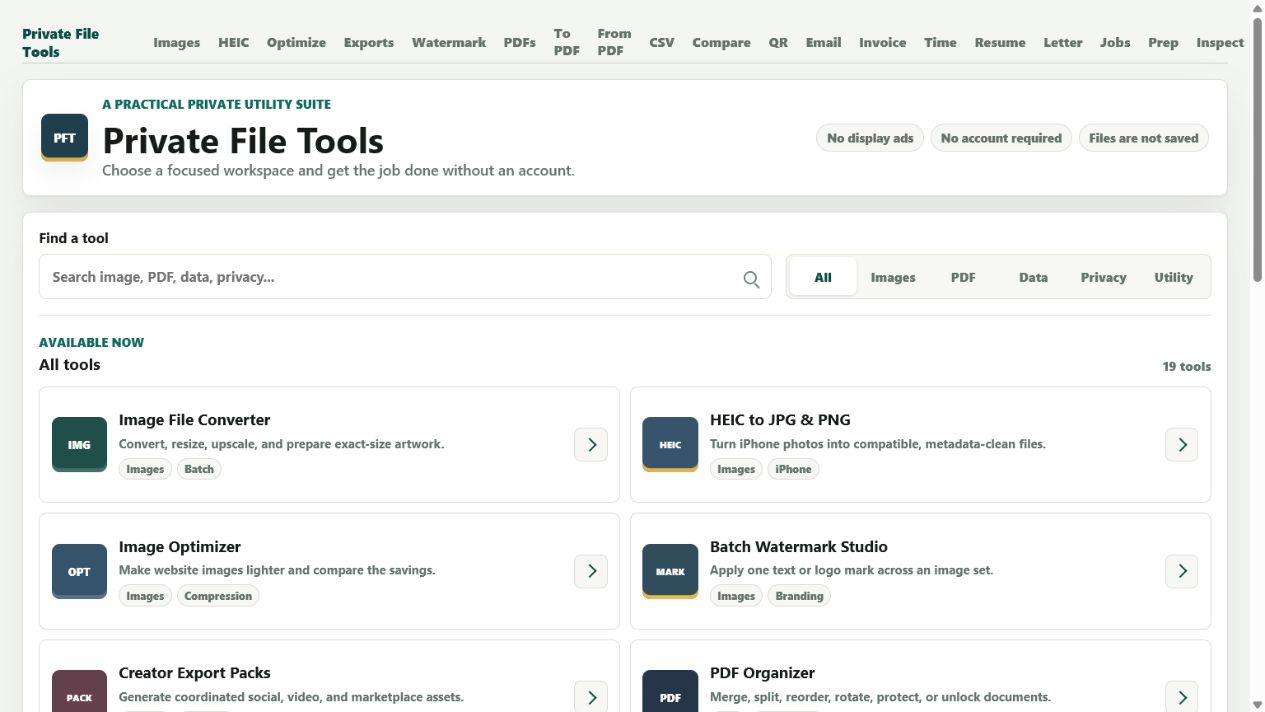Open Watermark nav link
Screen dimensions: 1265x712
coord(449,42)
